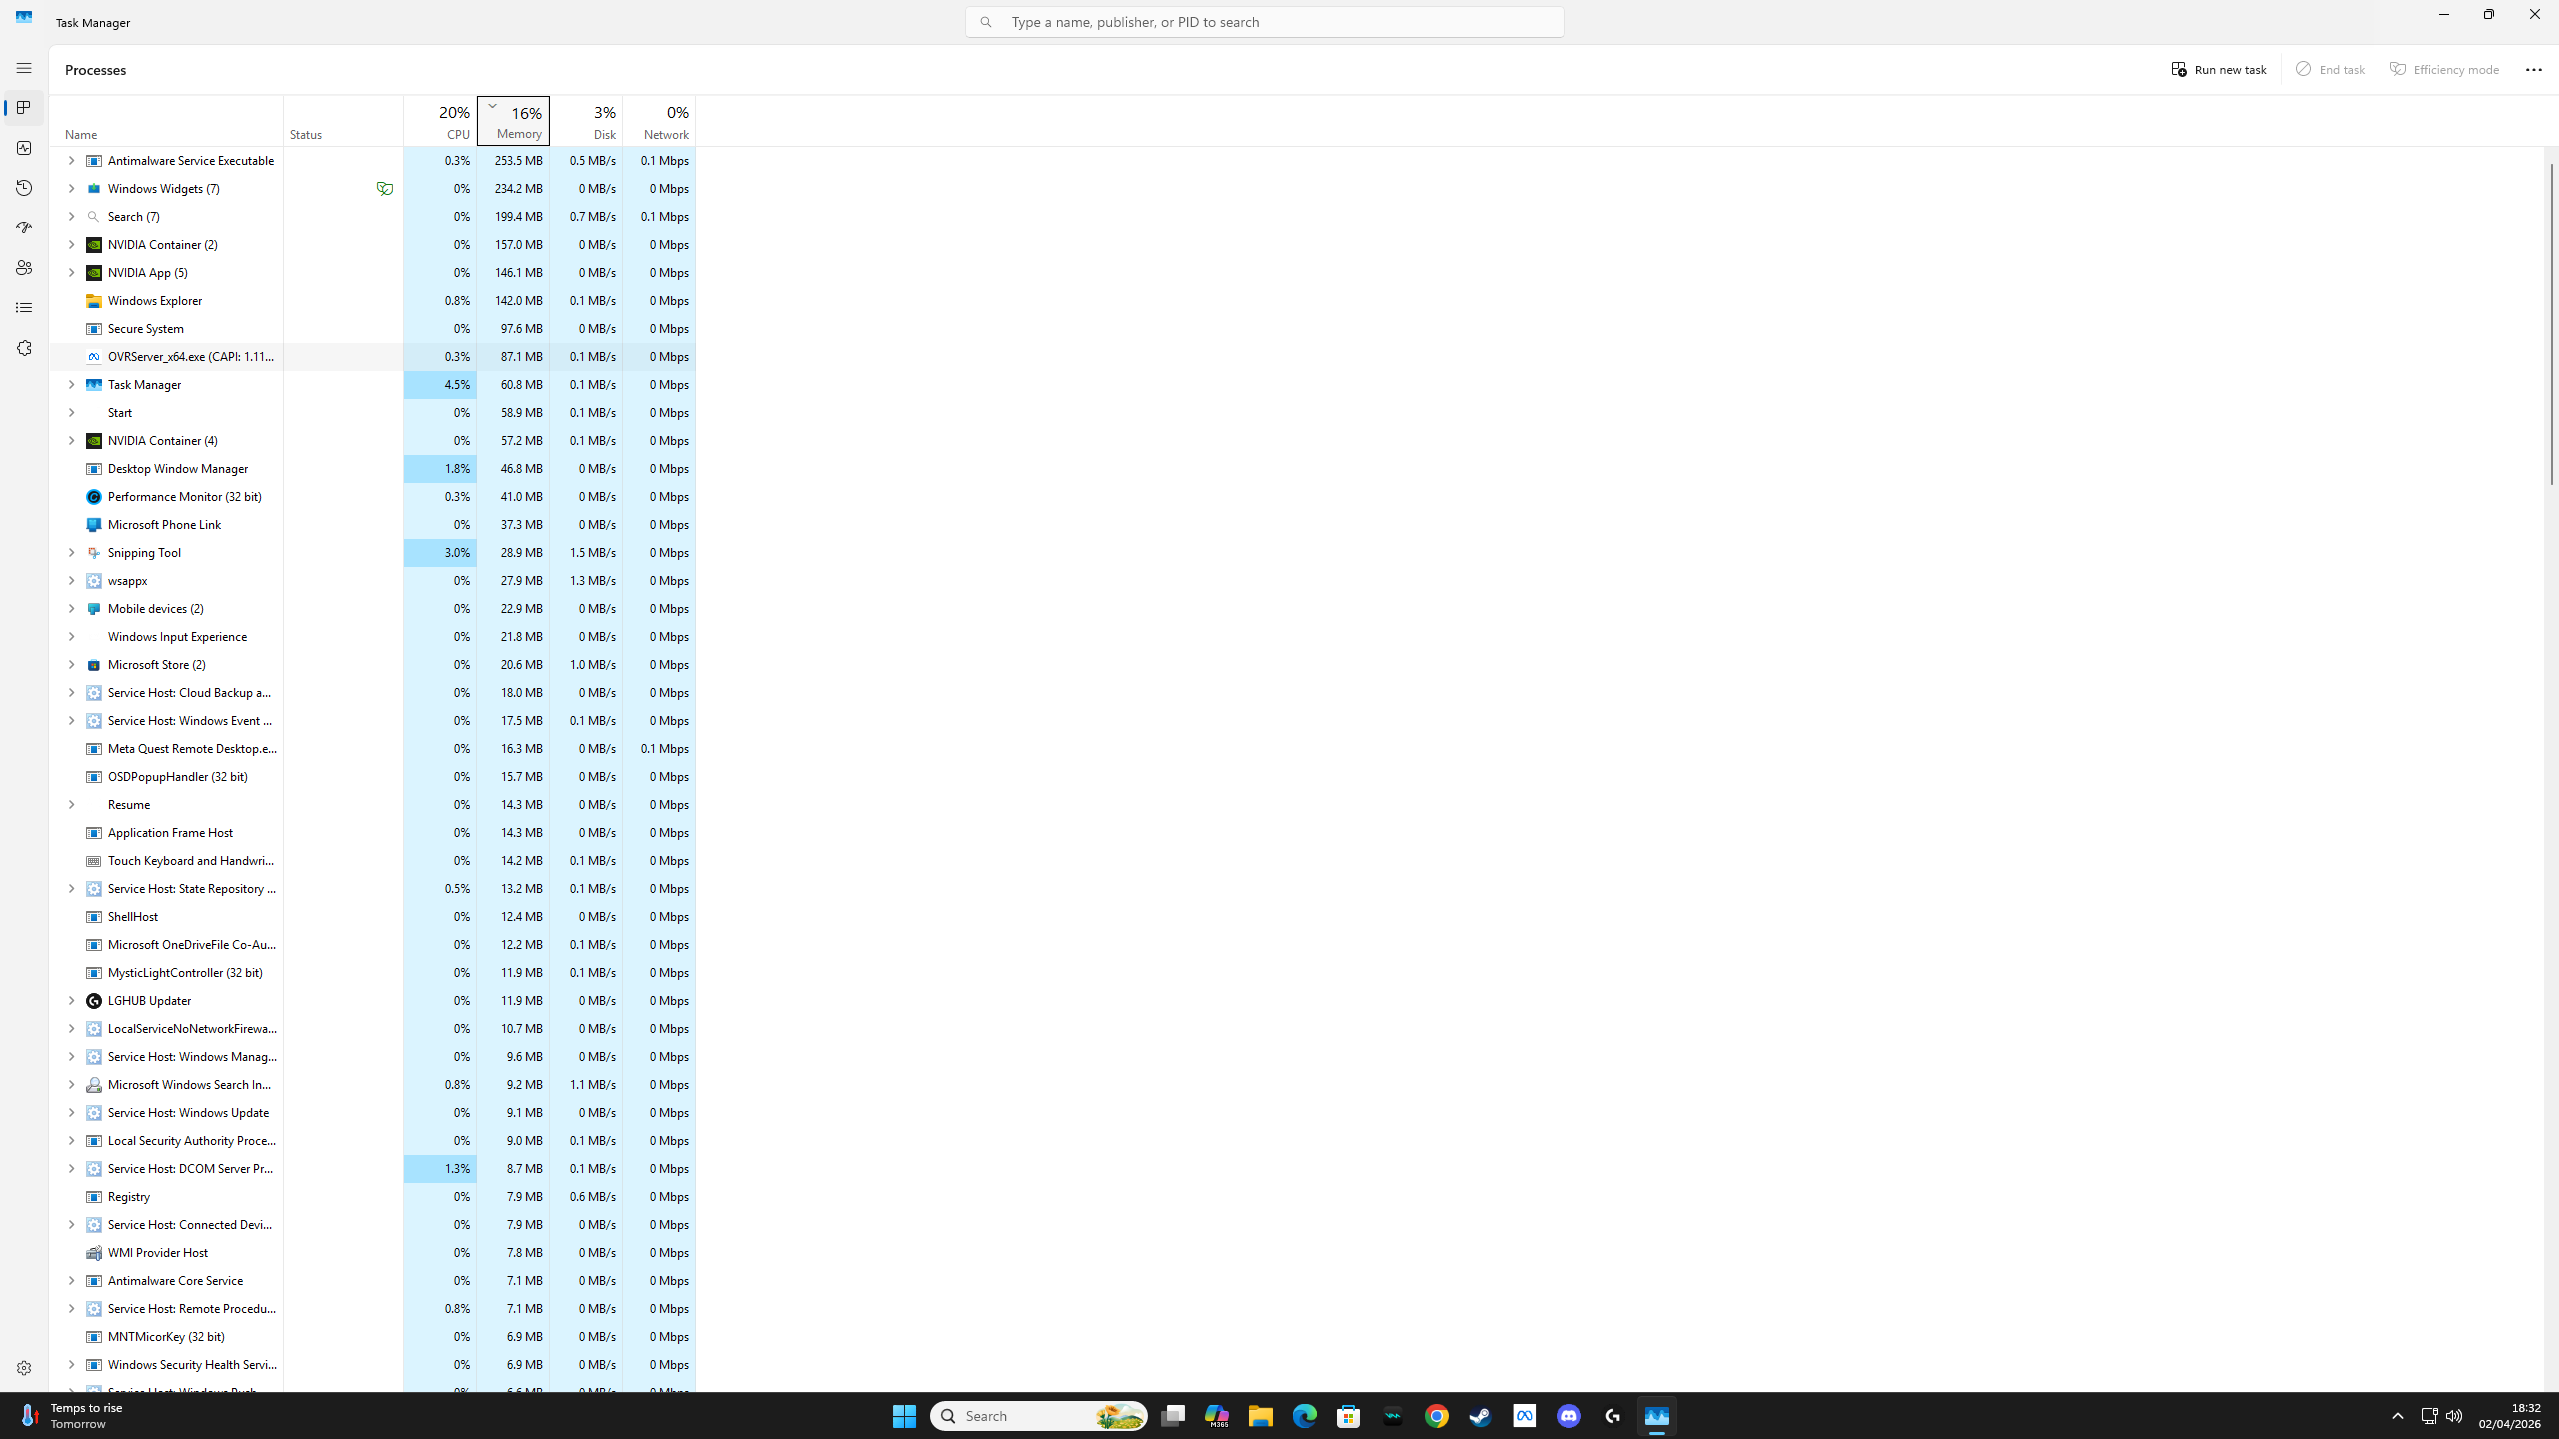Click the LGHUB Updater icon
This screenshot has height=1439, width=2559.
pos(94,1001)
